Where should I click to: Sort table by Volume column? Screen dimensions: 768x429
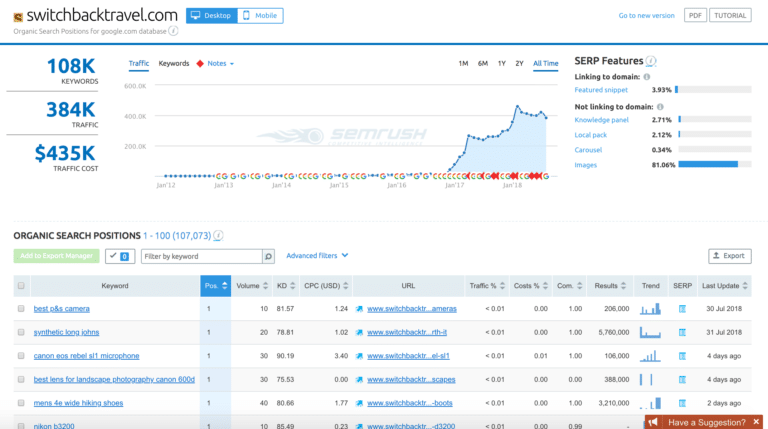[x=252, y=286]
